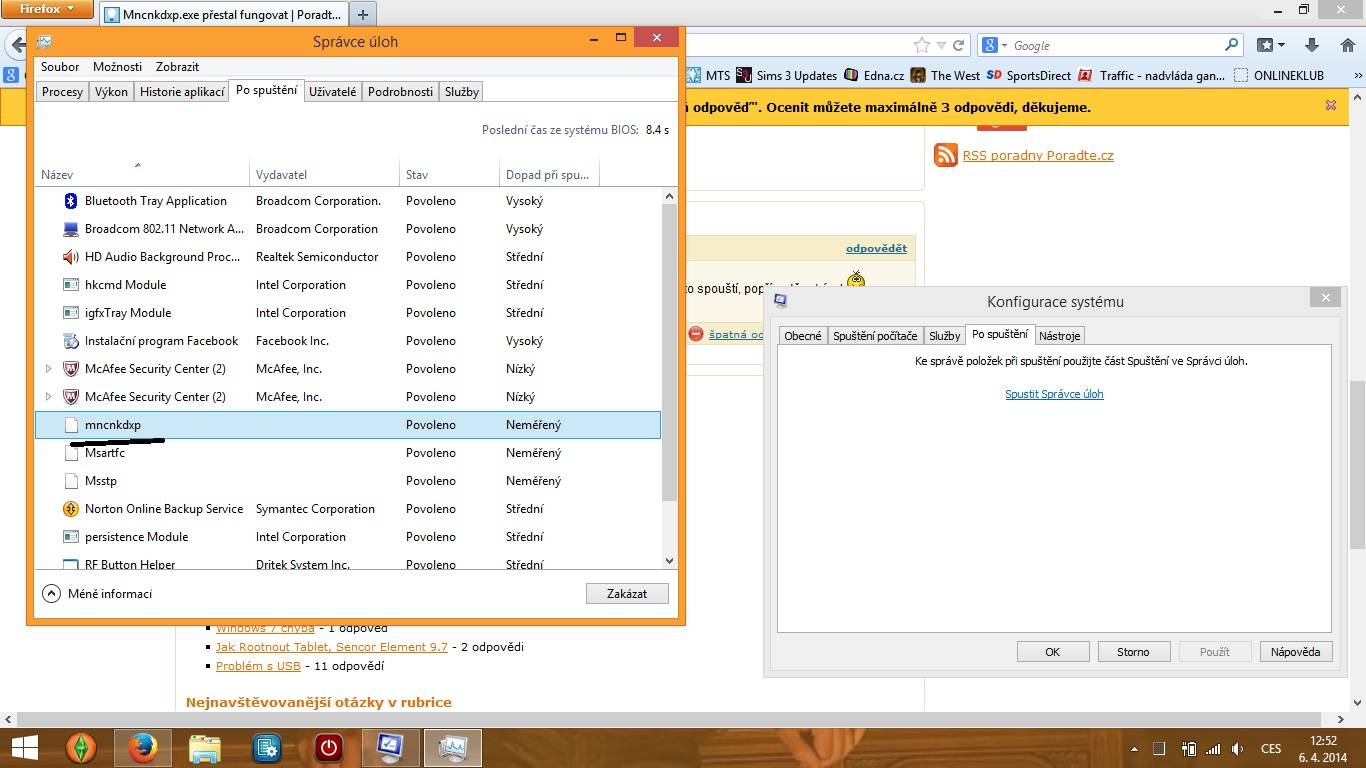The height and width of the screenshot is (768, 1366).
Task: Switch to the Uživatelé tab
Action: click(x=333, y=91)
